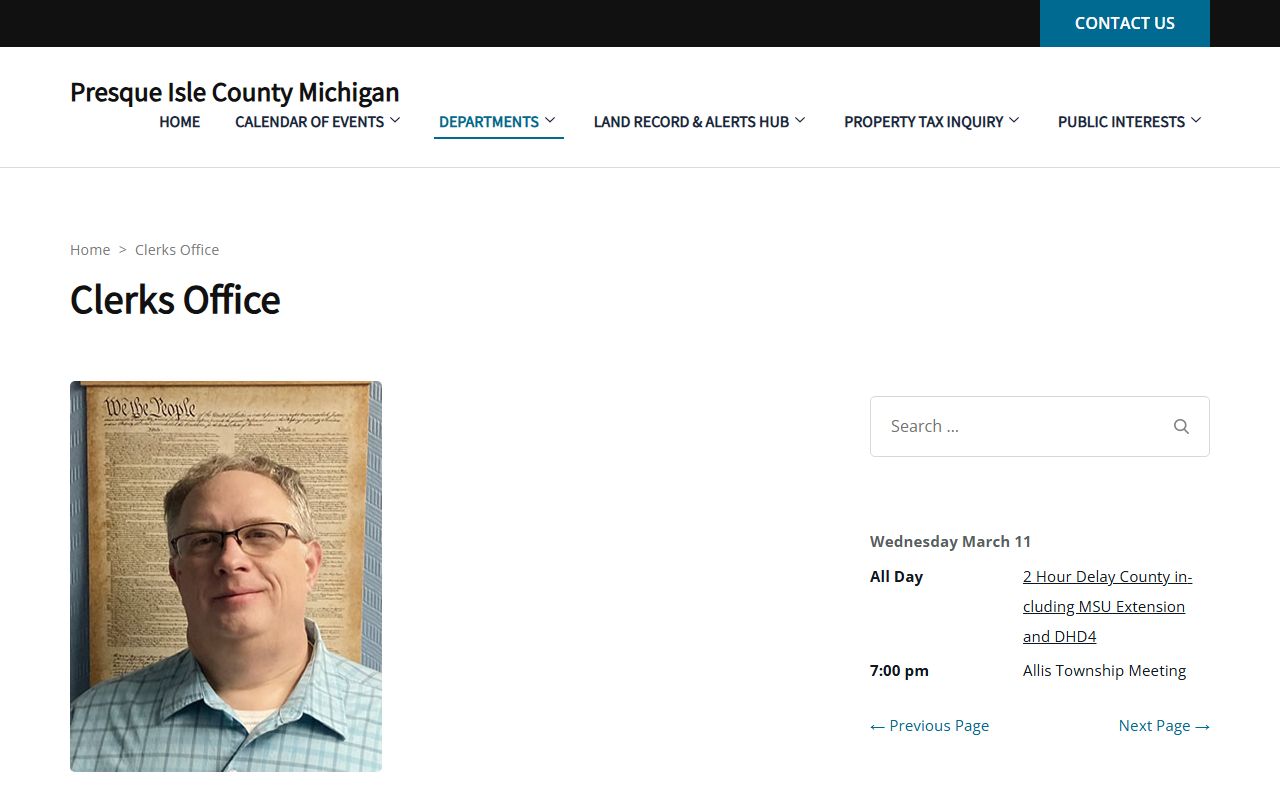Click the Presque Isle County Michigan site title
Viewport: 1280px width, 800px height.
tap(234, 92)
